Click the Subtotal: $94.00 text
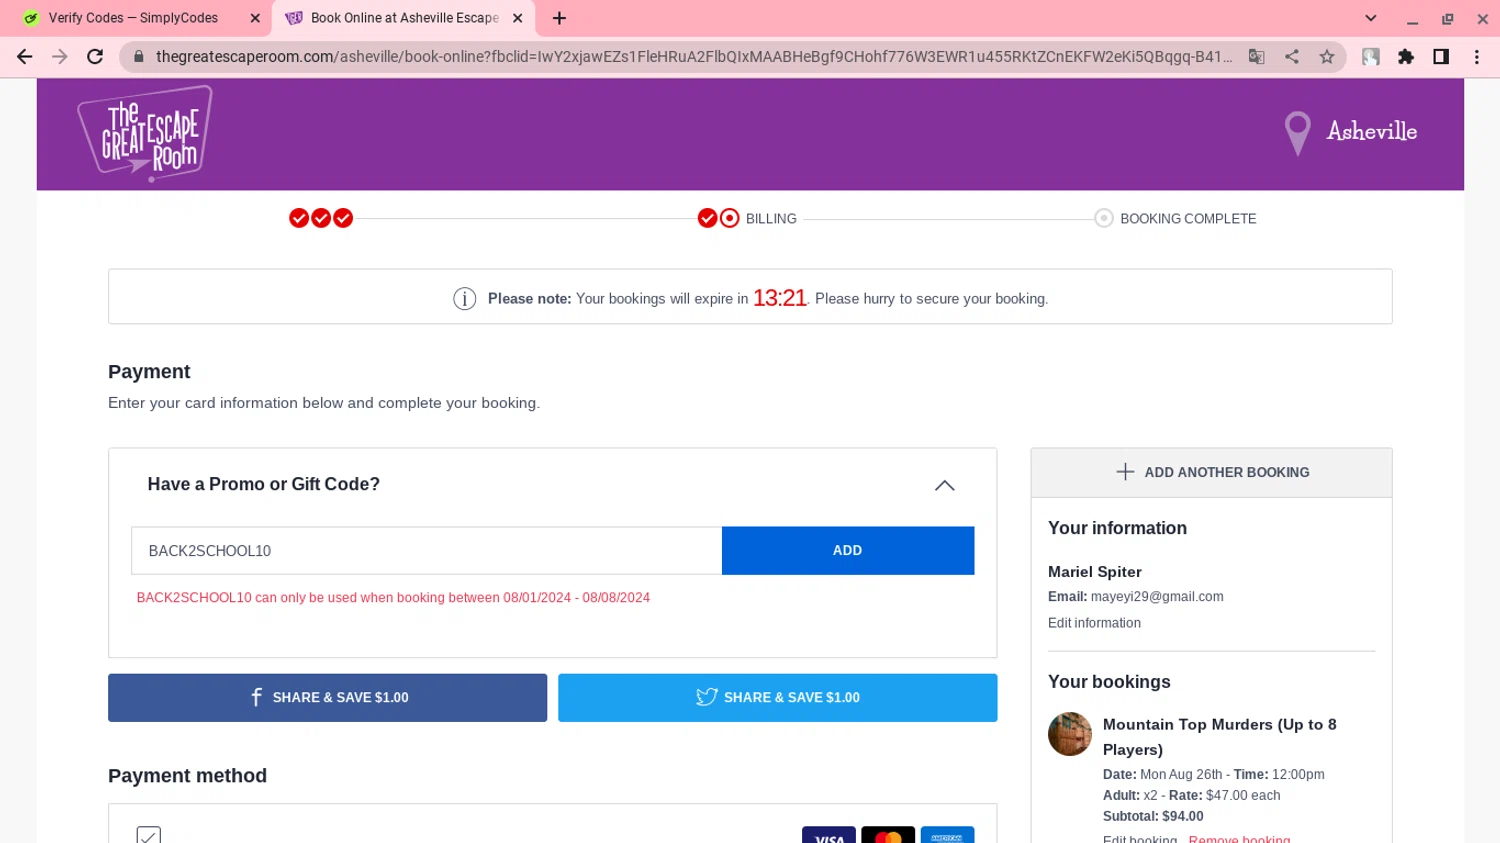1500x843 pixels. [x=1153, y=816]
